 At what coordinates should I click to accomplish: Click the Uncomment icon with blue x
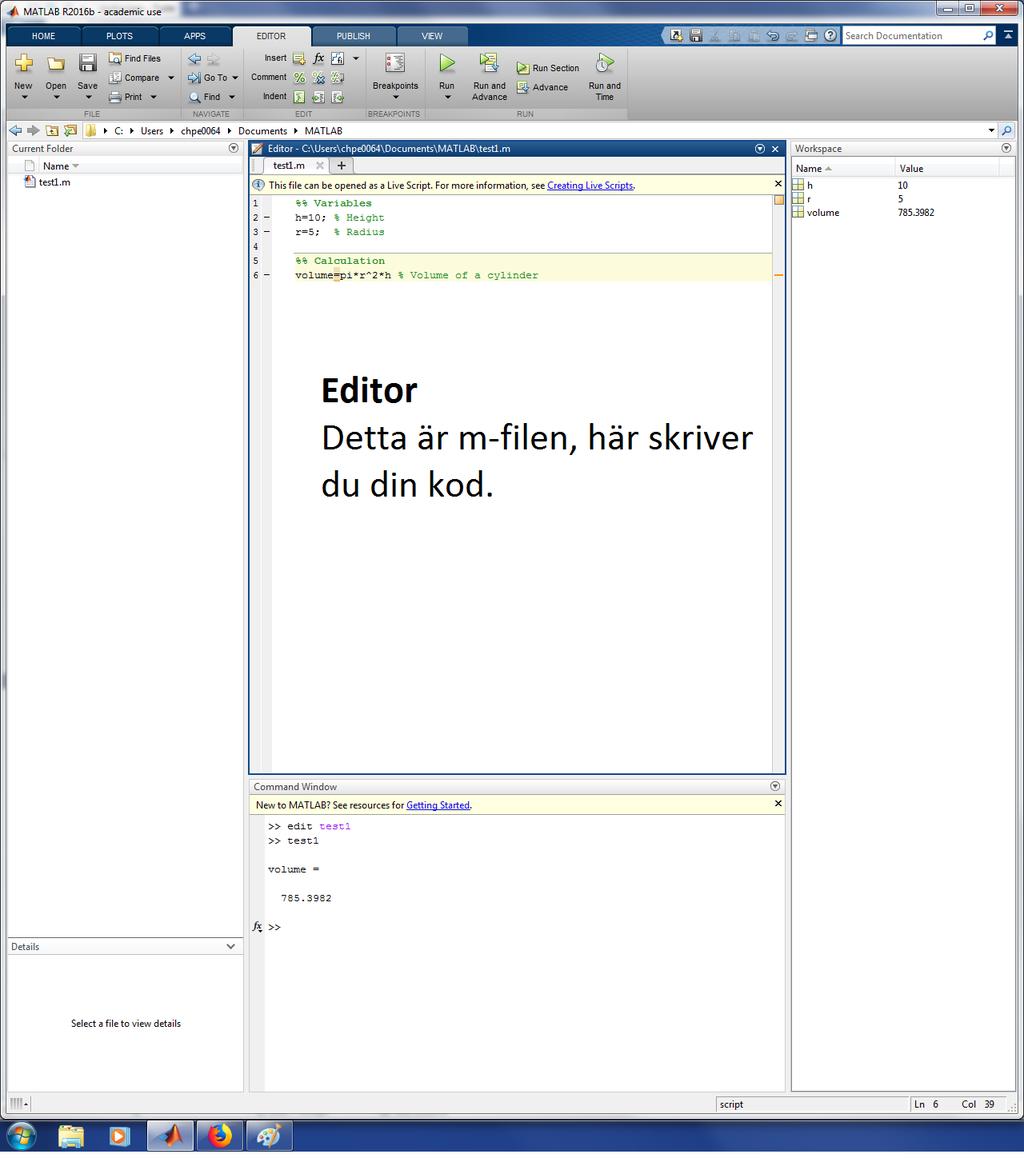(318, 78)
